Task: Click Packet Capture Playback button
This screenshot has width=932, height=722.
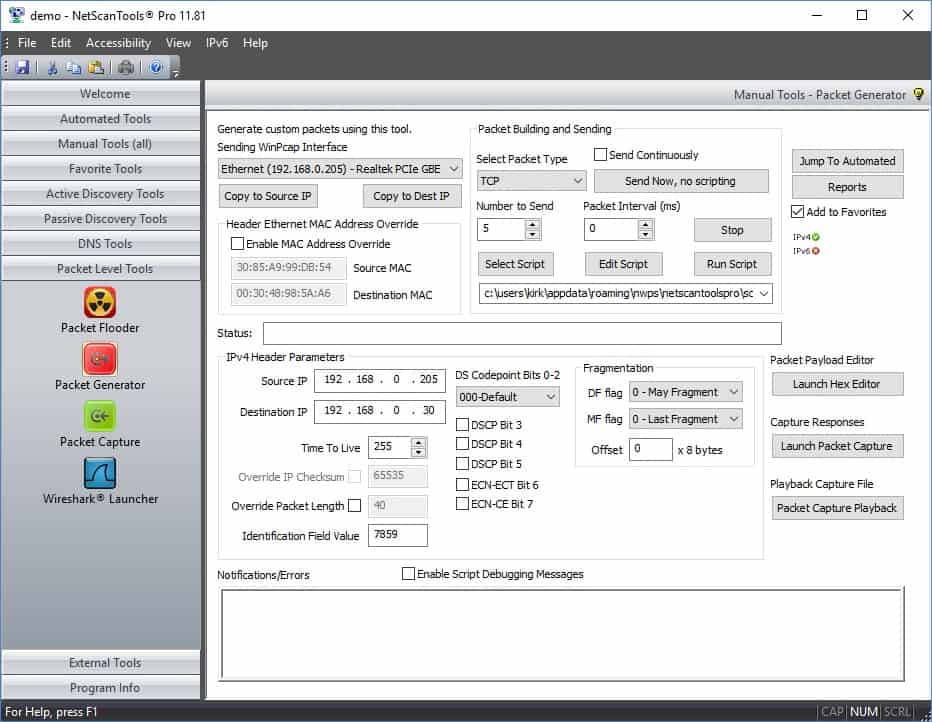Action: [837, 508]
